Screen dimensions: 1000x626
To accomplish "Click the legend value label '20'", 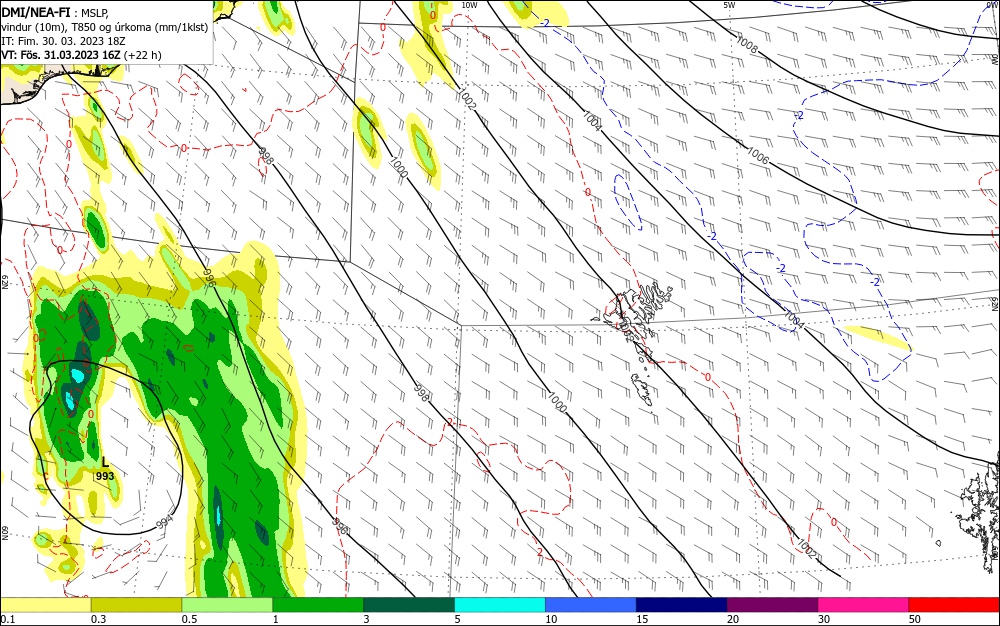I will click(x=733, y=619).
